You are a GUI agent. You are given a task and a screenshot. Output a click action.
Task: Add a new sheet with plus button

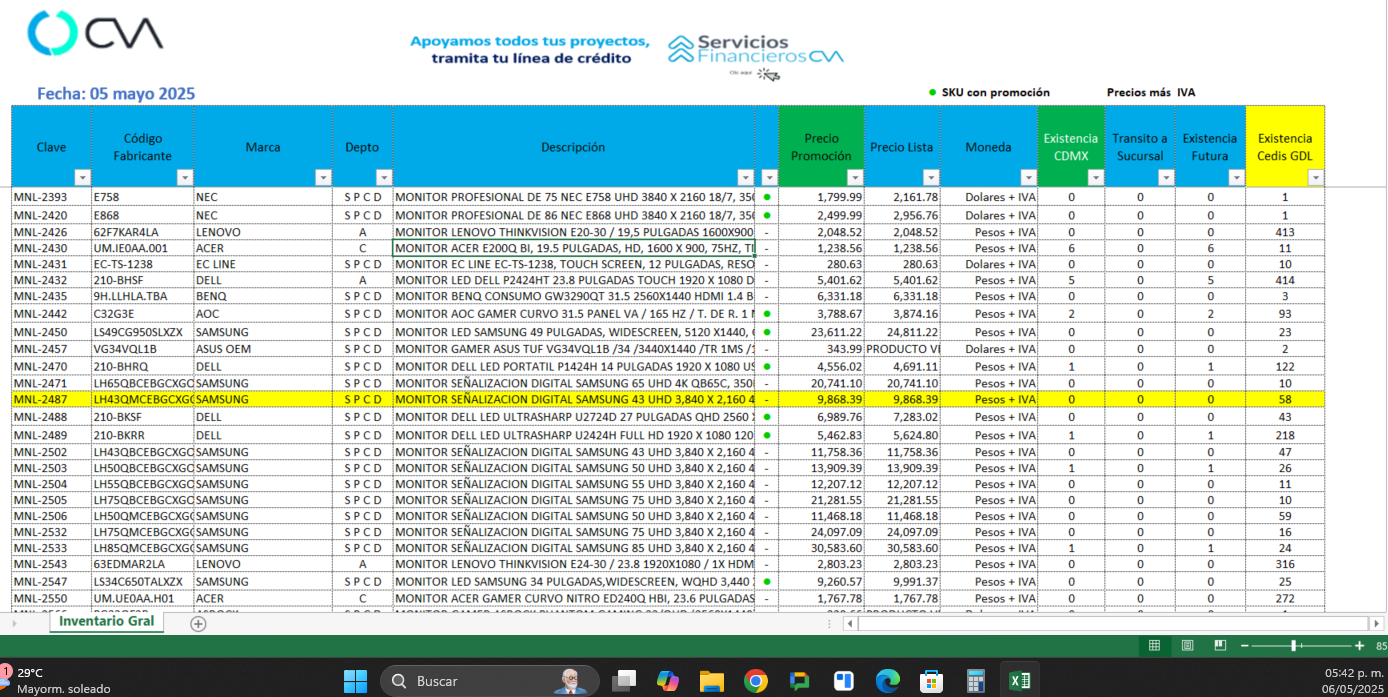[x=198, y=624]
